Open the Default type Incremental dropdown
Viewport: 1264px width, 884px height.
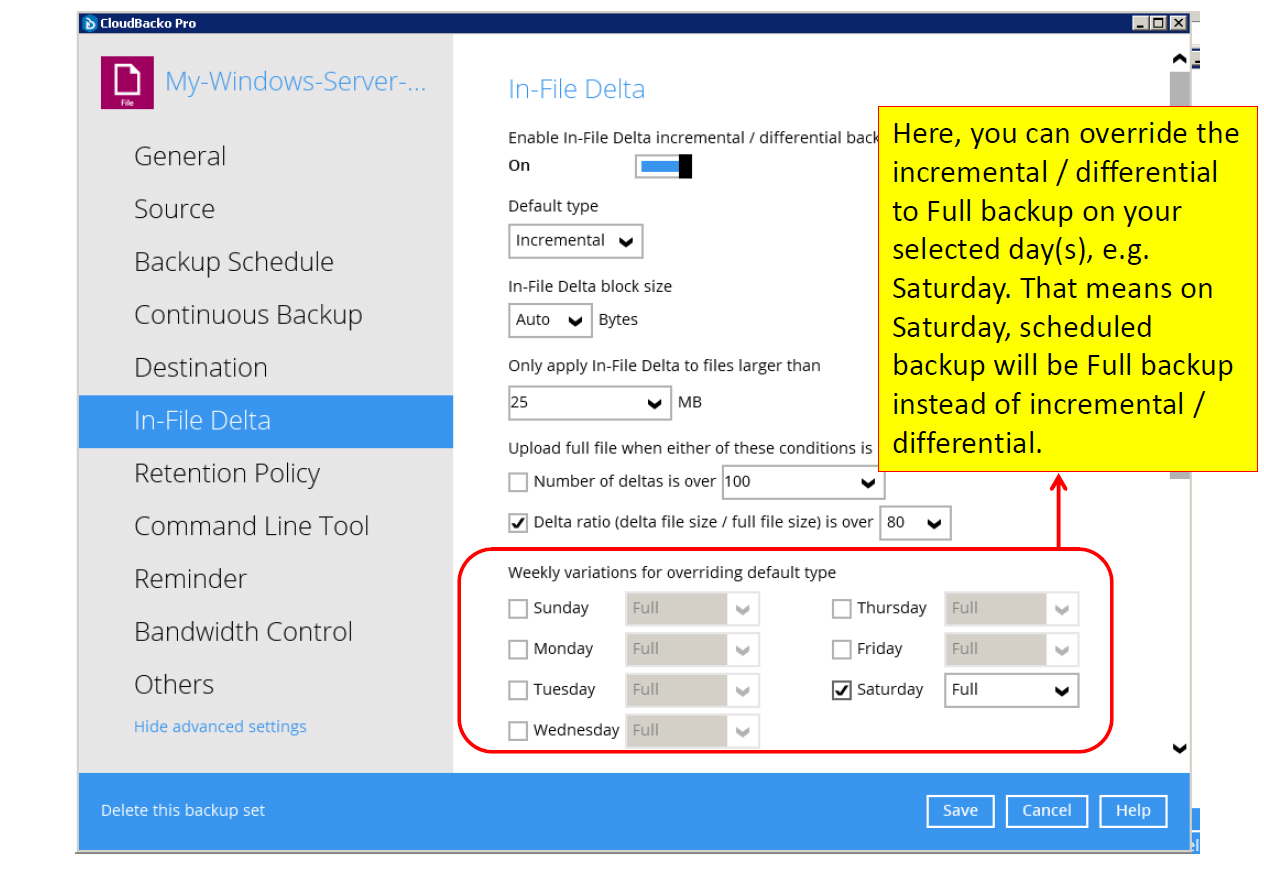pyautogui.click(x=575, y=241)
